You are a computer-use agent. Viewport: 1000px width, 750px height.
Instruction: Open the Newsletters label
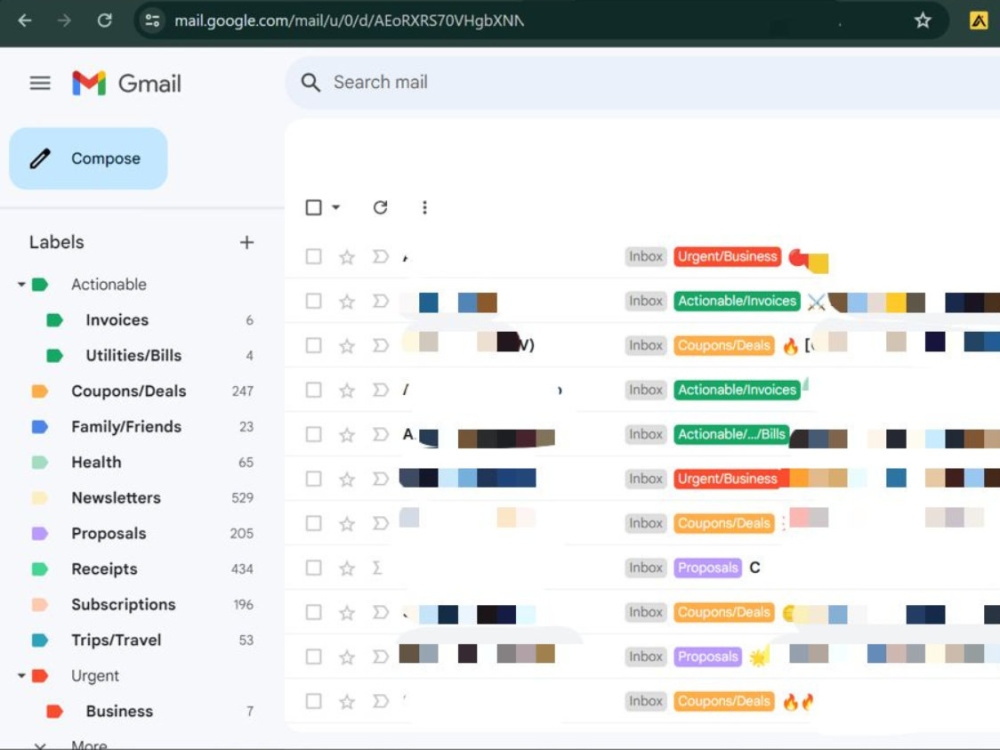[x=115, y=497]
